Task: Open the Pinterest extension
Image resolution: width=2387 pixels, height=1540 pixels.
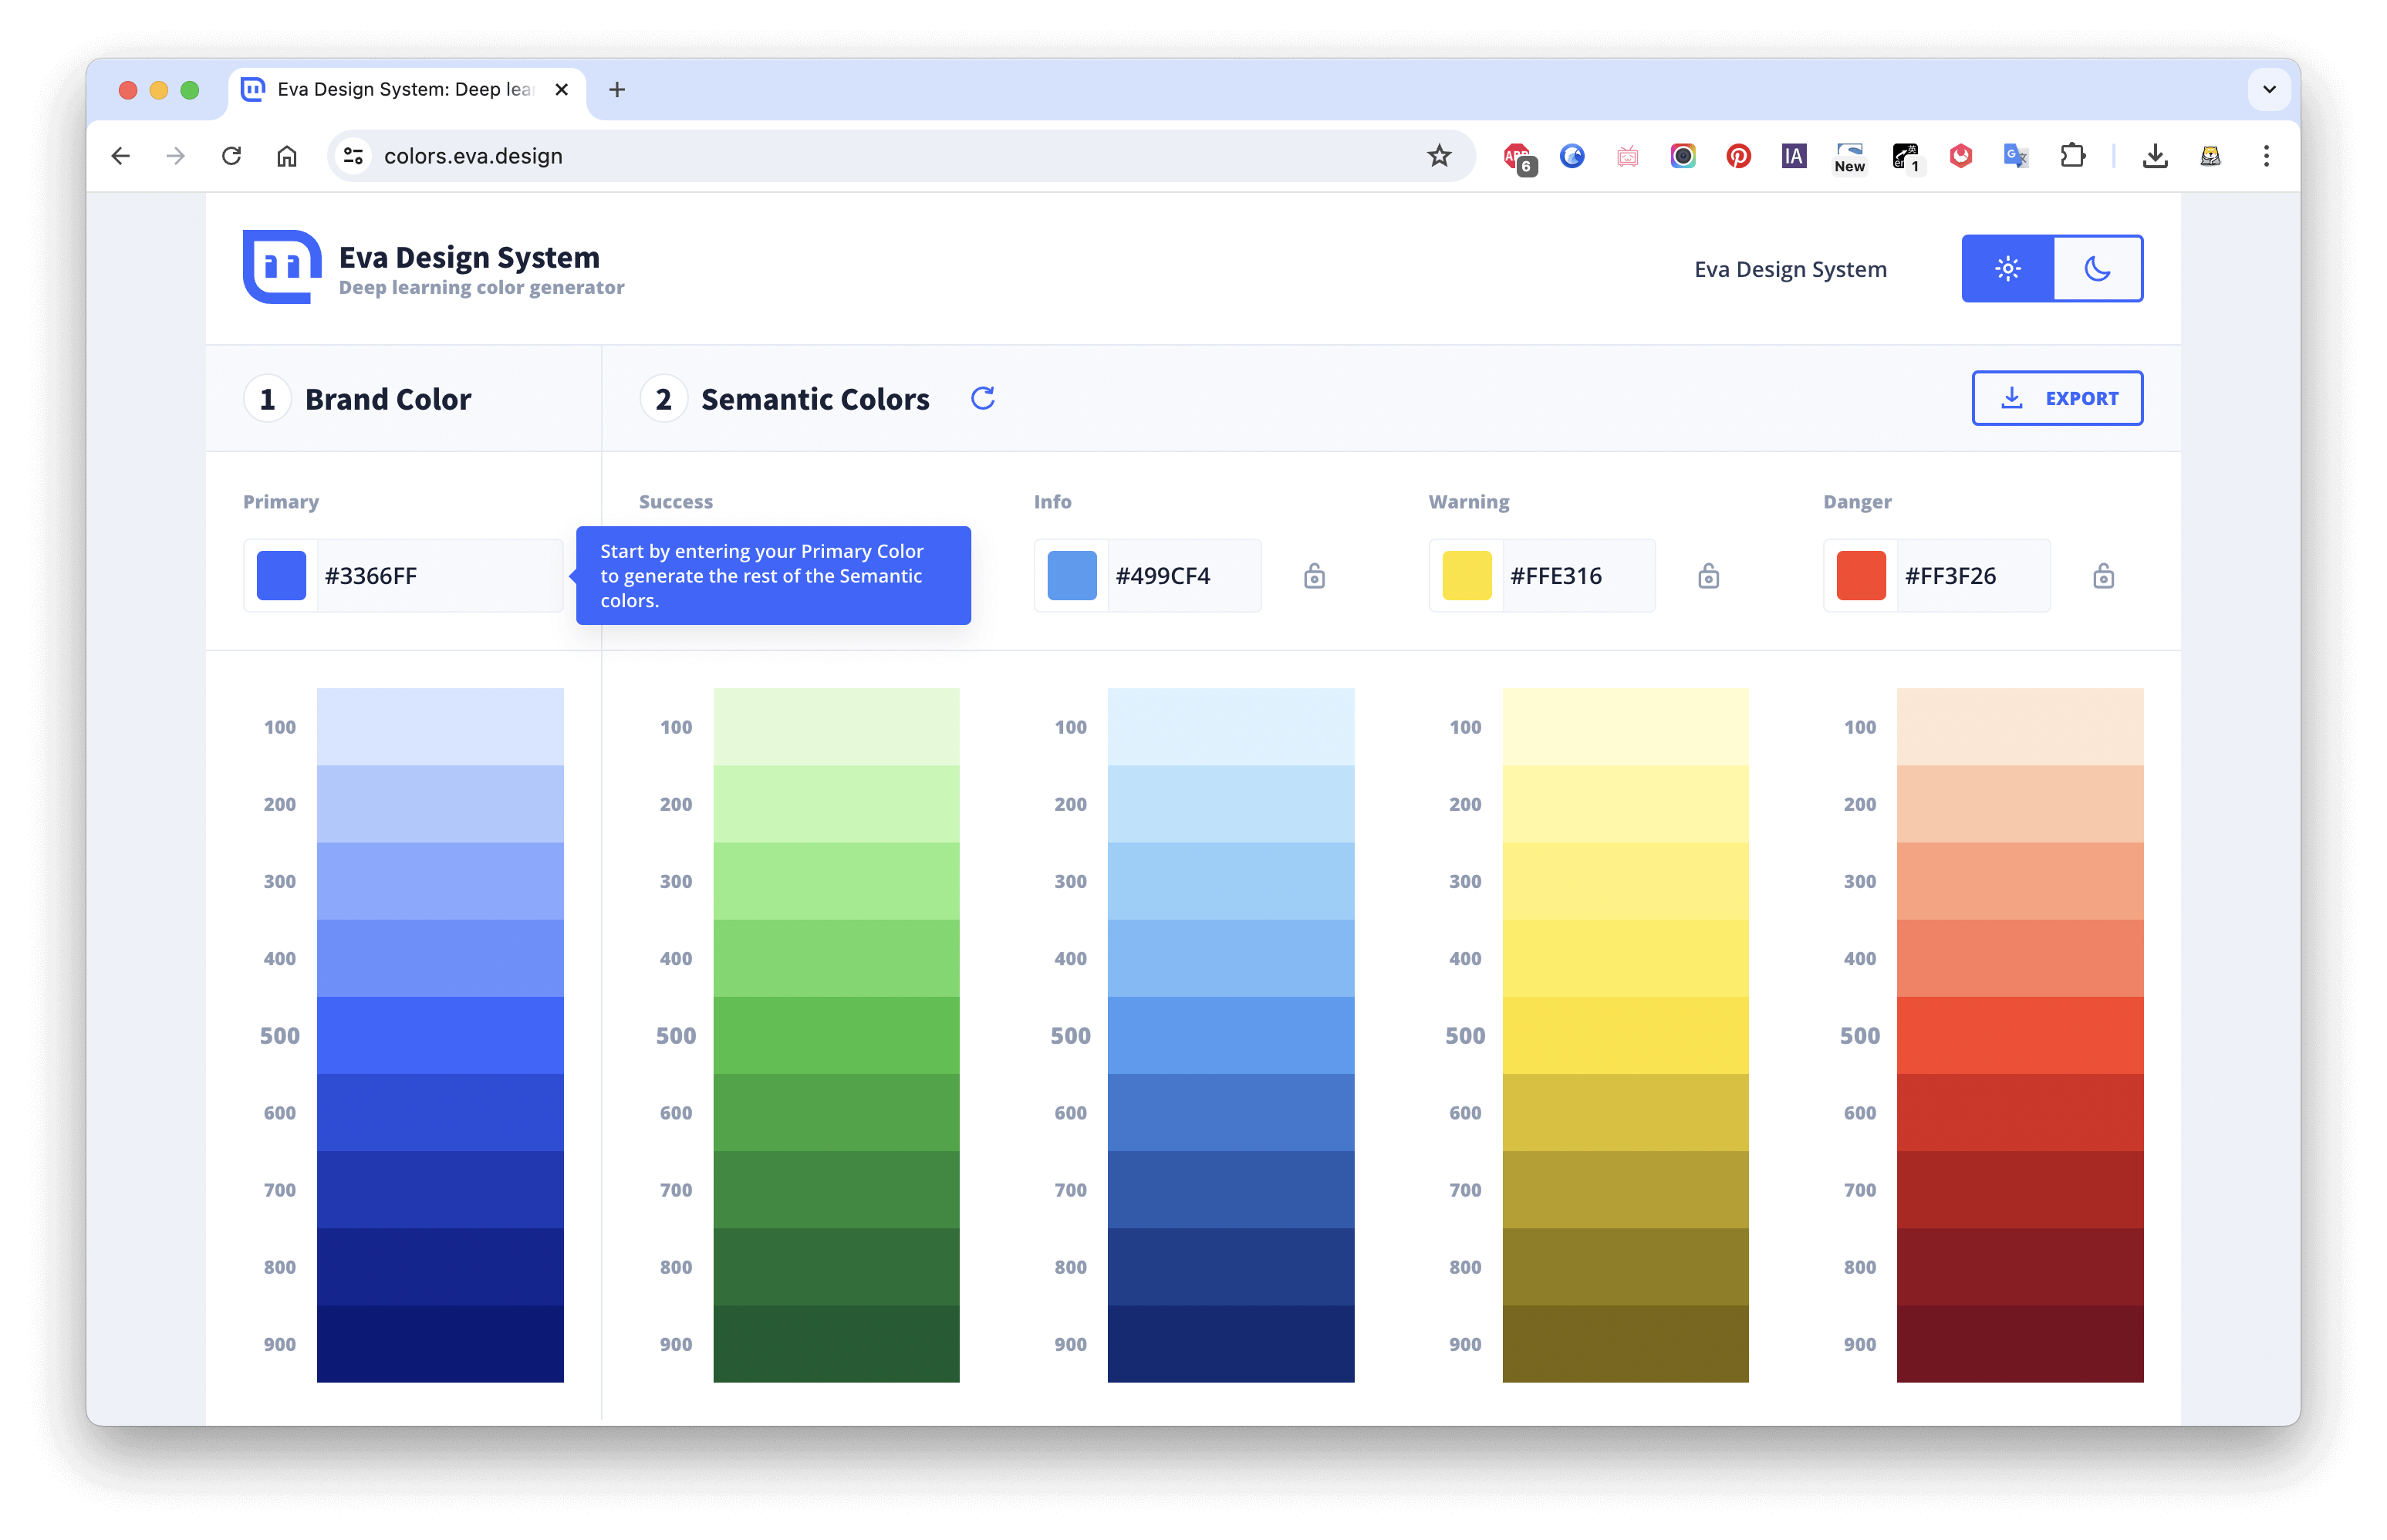Action: pyautogui.click(x=1738, y=156)
